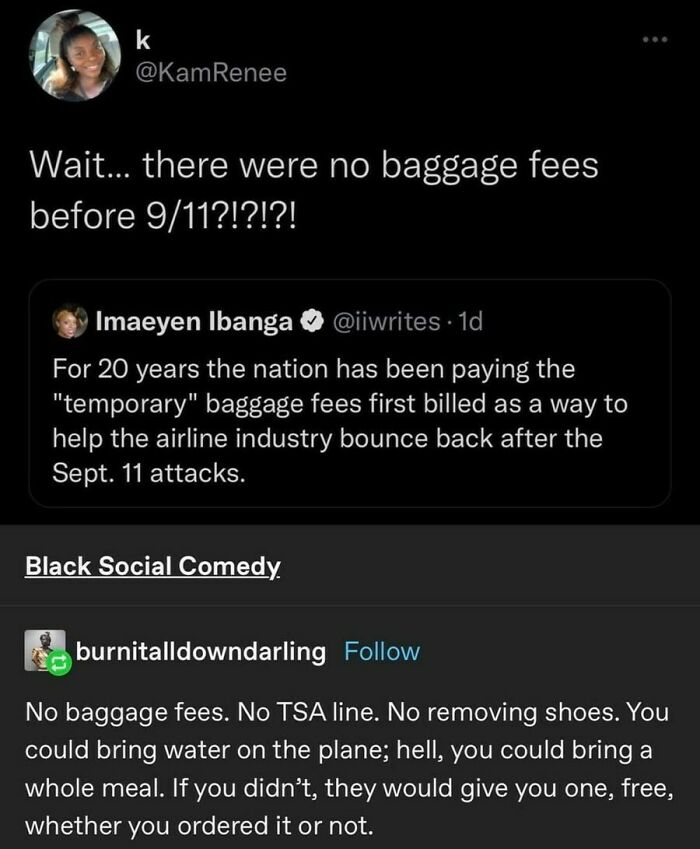Image resolution: width=700 pixels, height=849 pixels.
Task: Select the Imaeyen Ibanga verified checkmark icon
Action: [x=311, y=318]
